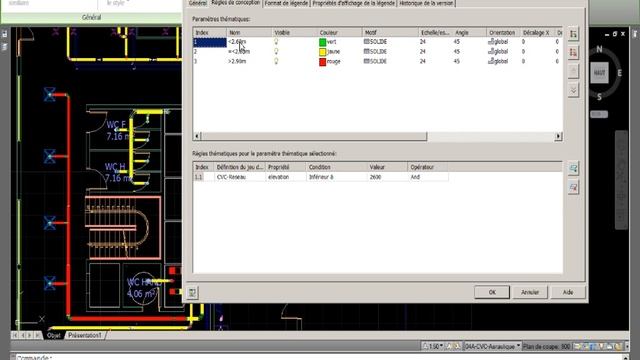Click the Plan de coupe: 800 button
This screenshot has height=360, width=640.
tap(547, 347)
